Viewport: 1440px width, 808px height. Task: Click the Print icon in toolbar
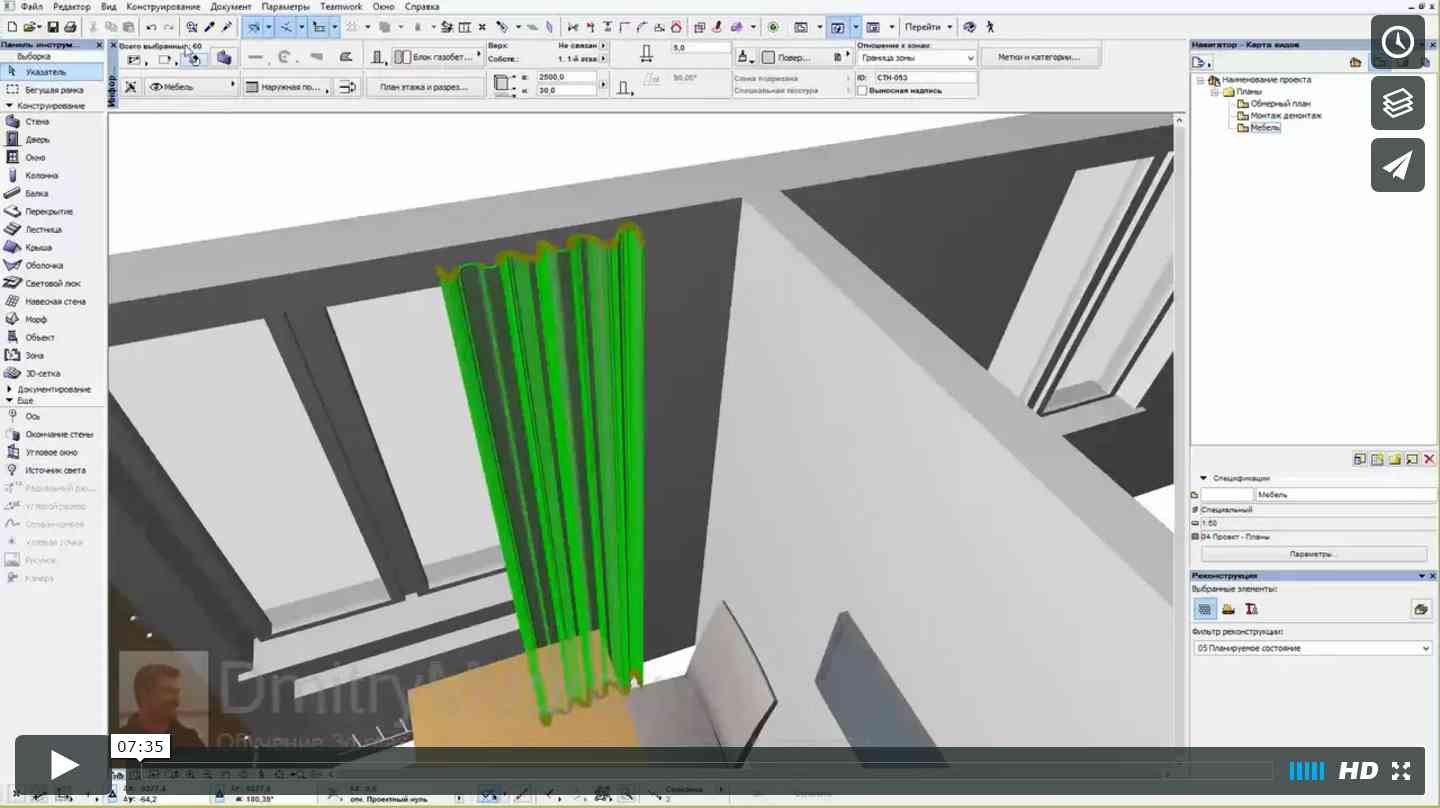tap(70, 27)
